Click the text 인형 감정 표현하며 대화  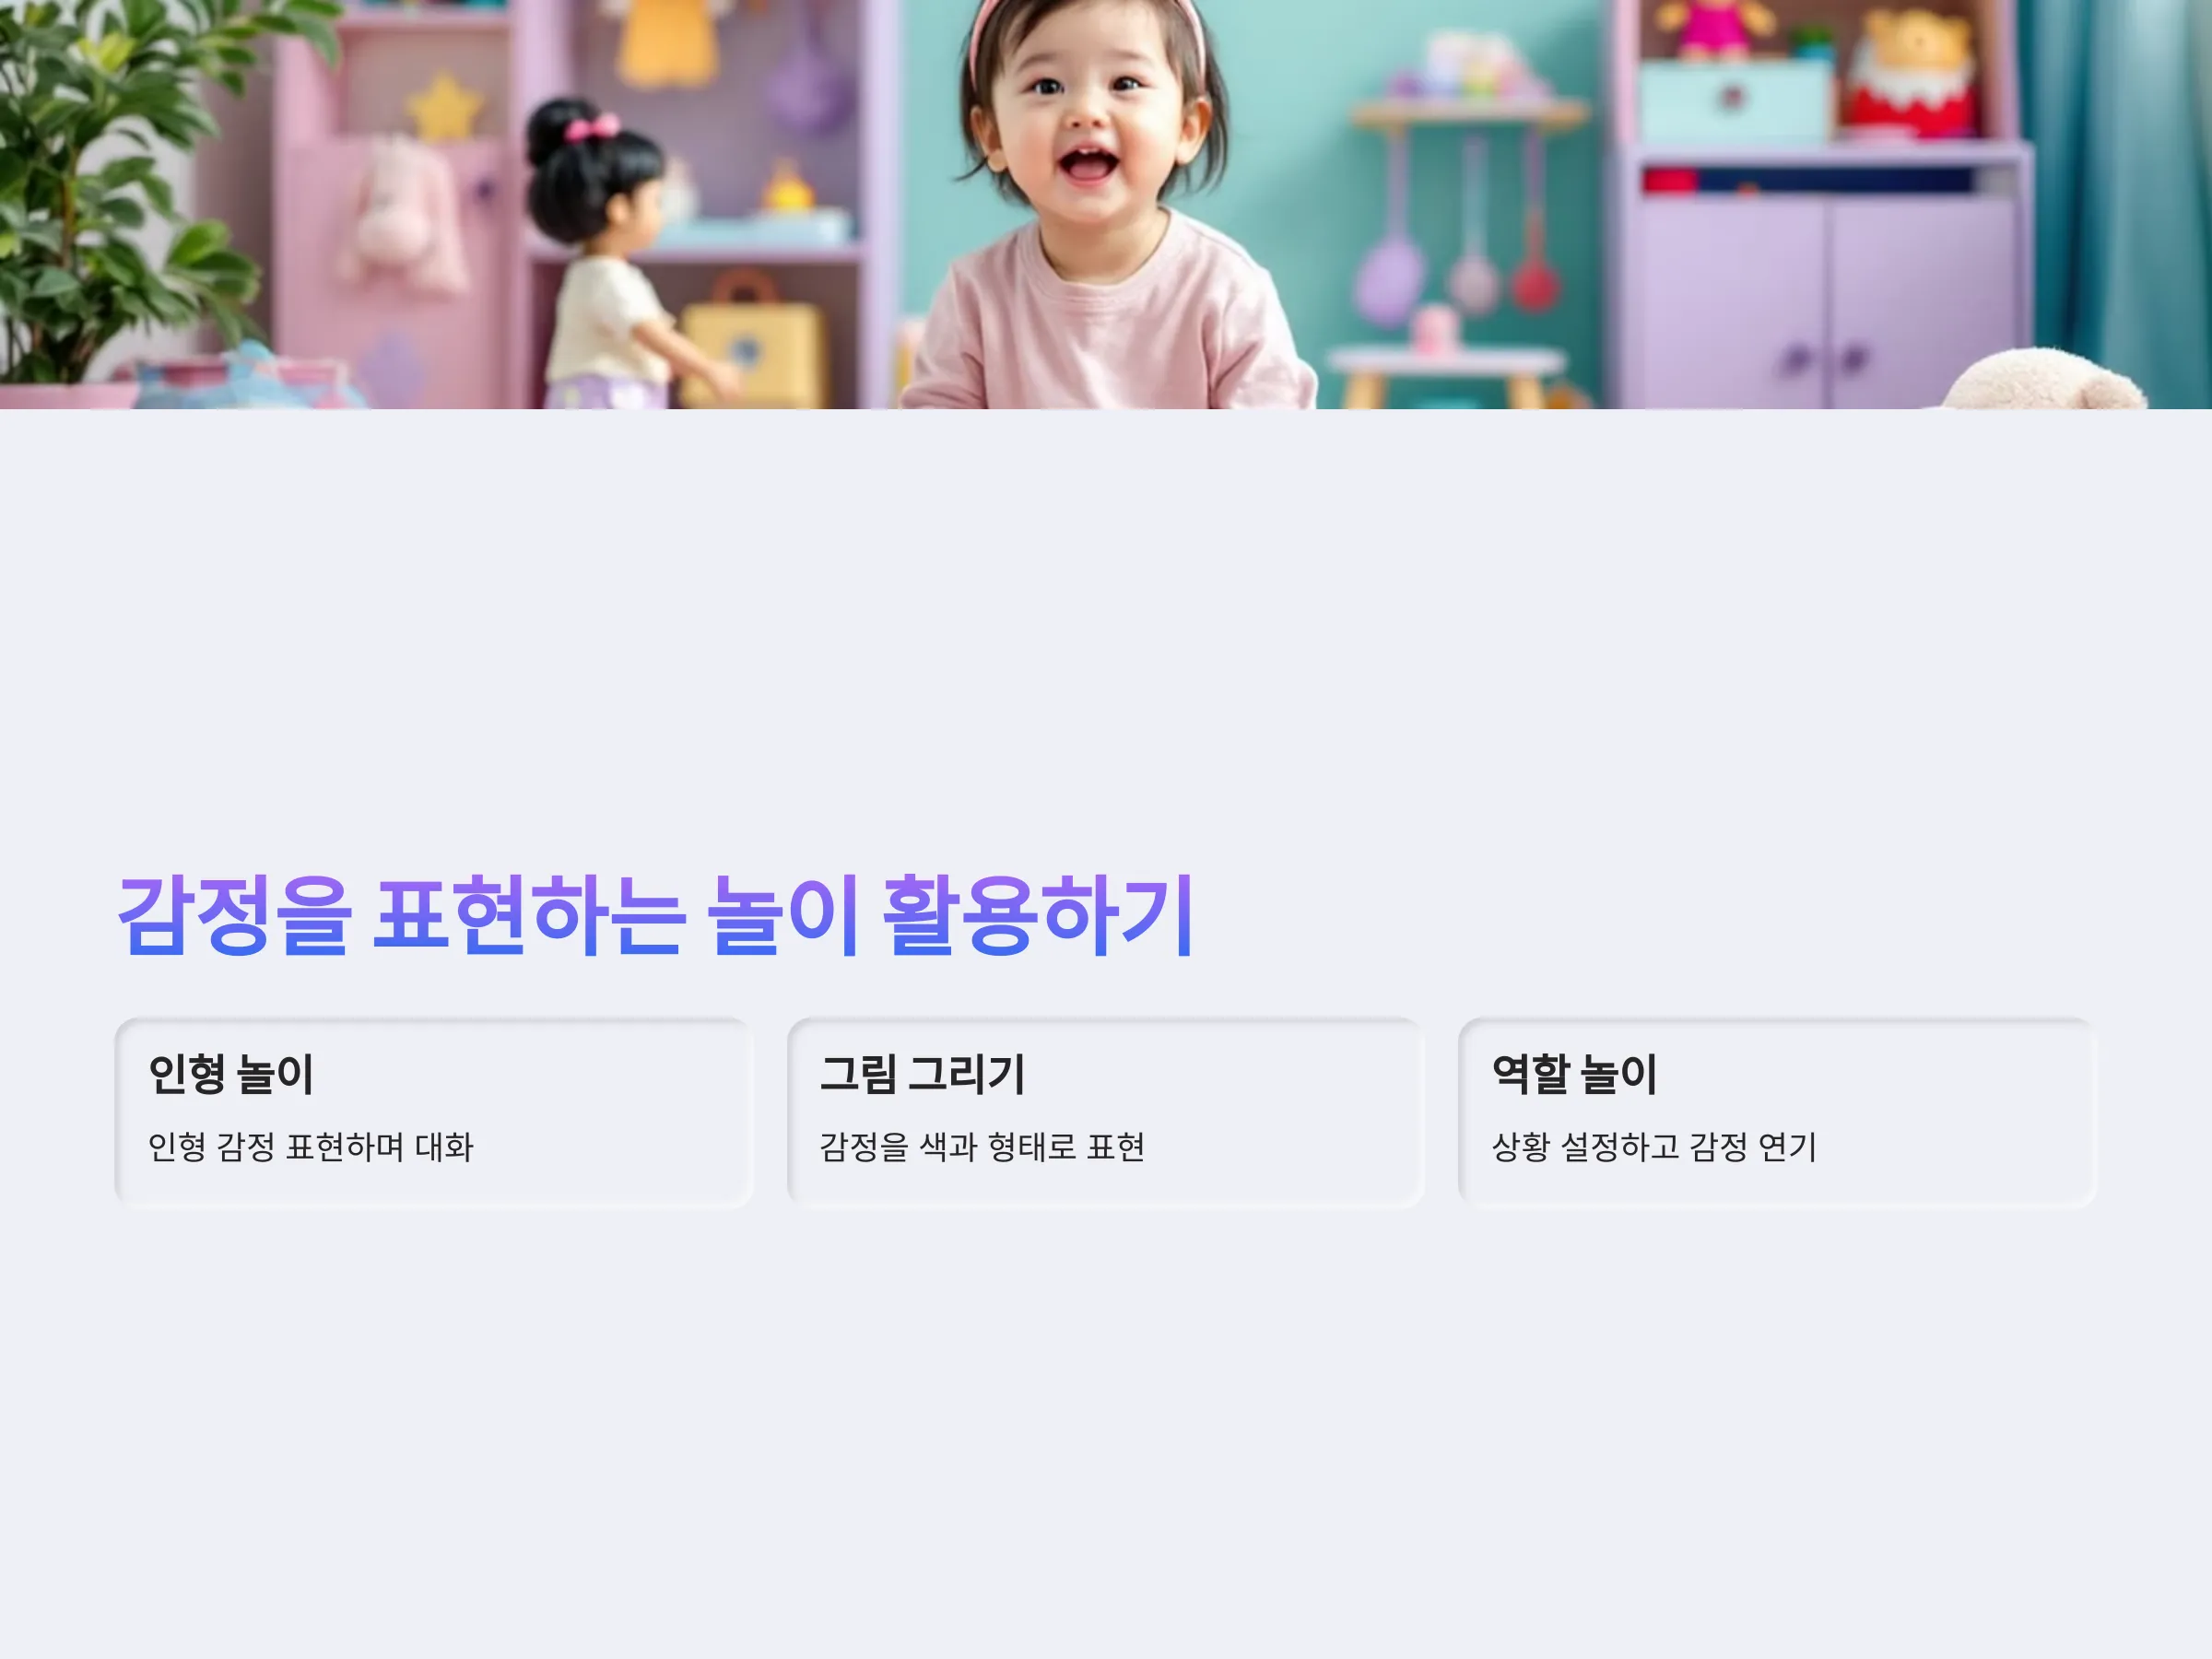point(310,1147)
